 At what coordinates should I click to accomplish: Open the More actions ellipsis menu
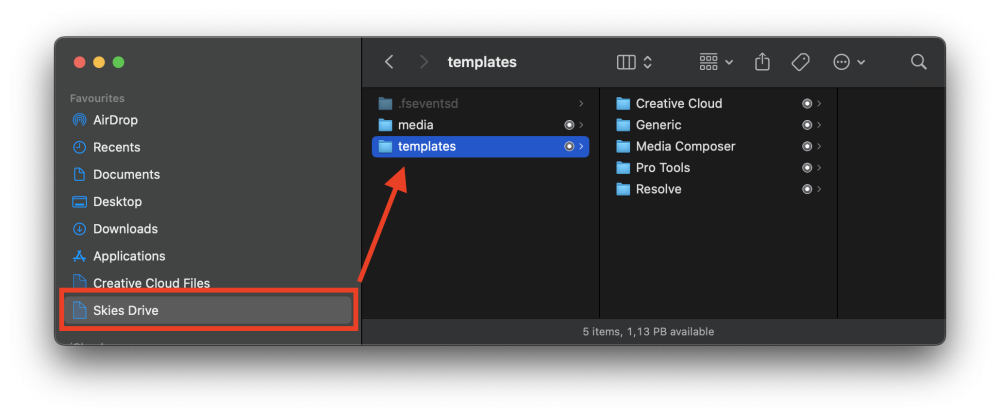[849, 62]
